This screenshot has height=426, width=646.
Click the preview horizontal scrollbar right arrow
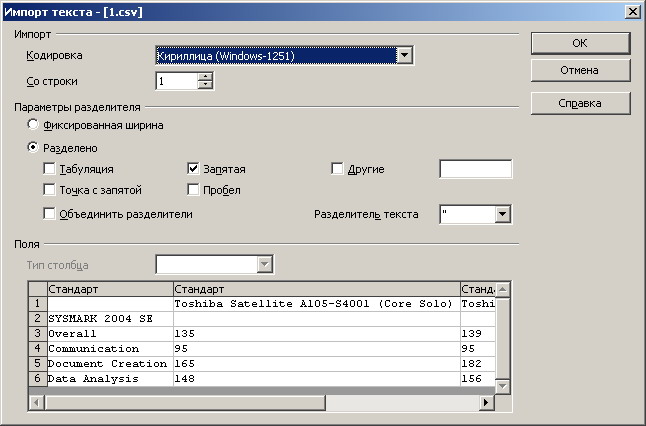[487, 402]
